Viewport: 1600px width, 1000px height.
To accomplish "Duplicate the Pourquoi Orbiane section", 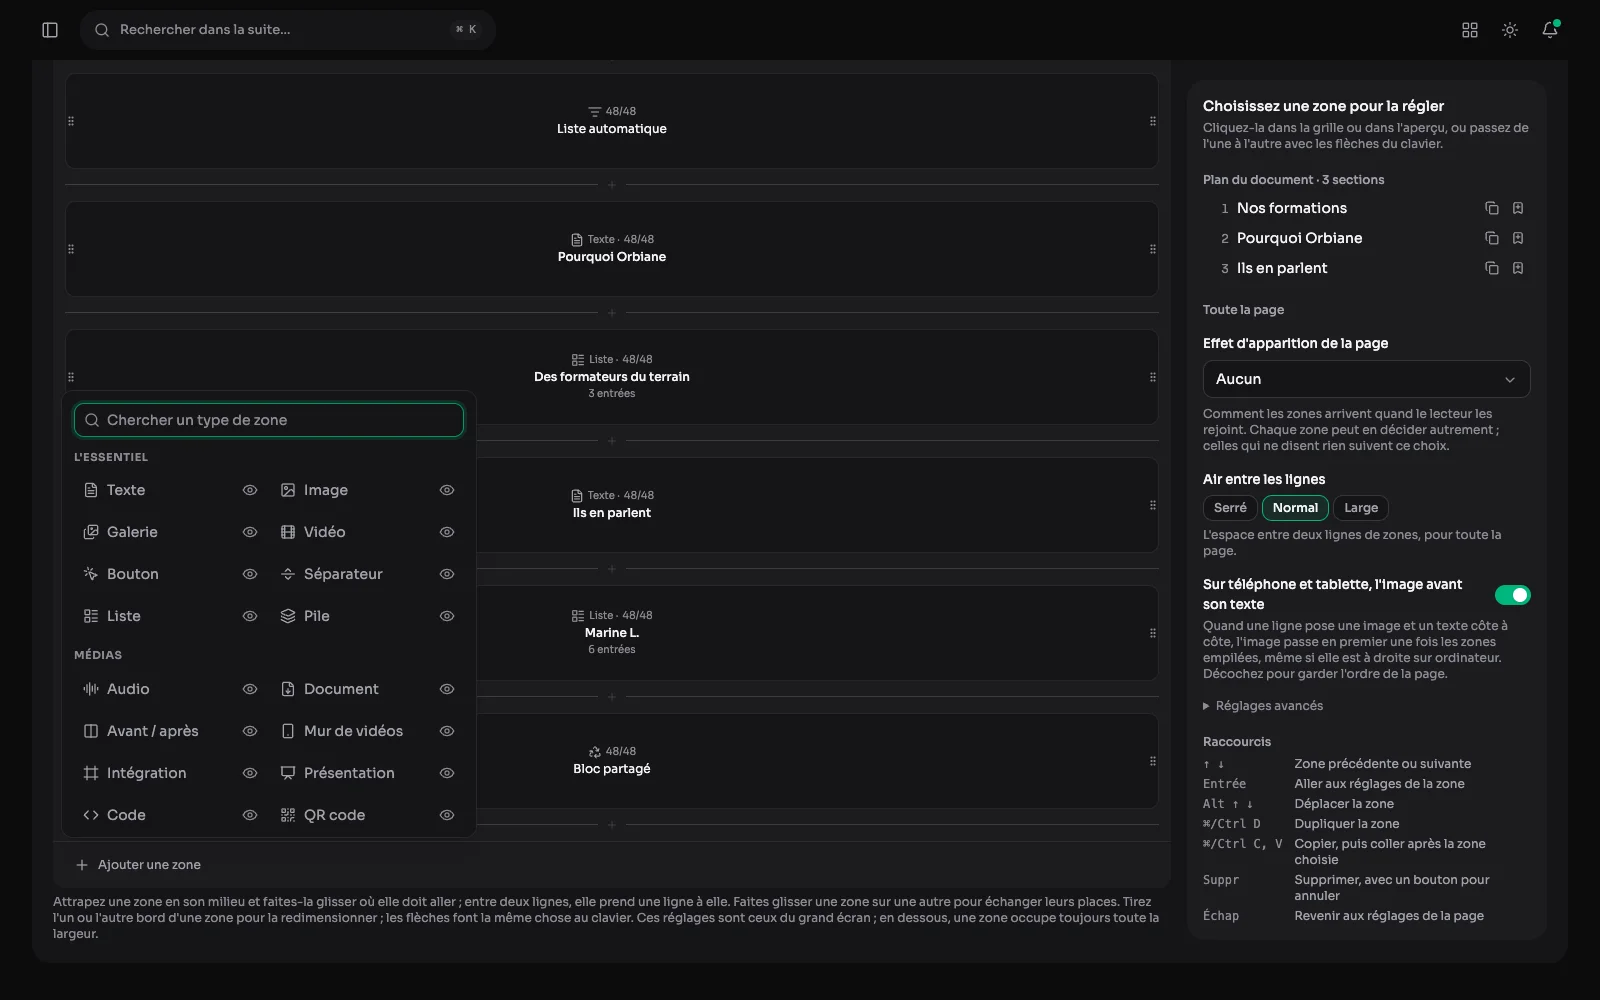I will pyautogui.click(x=1492, y=238).
